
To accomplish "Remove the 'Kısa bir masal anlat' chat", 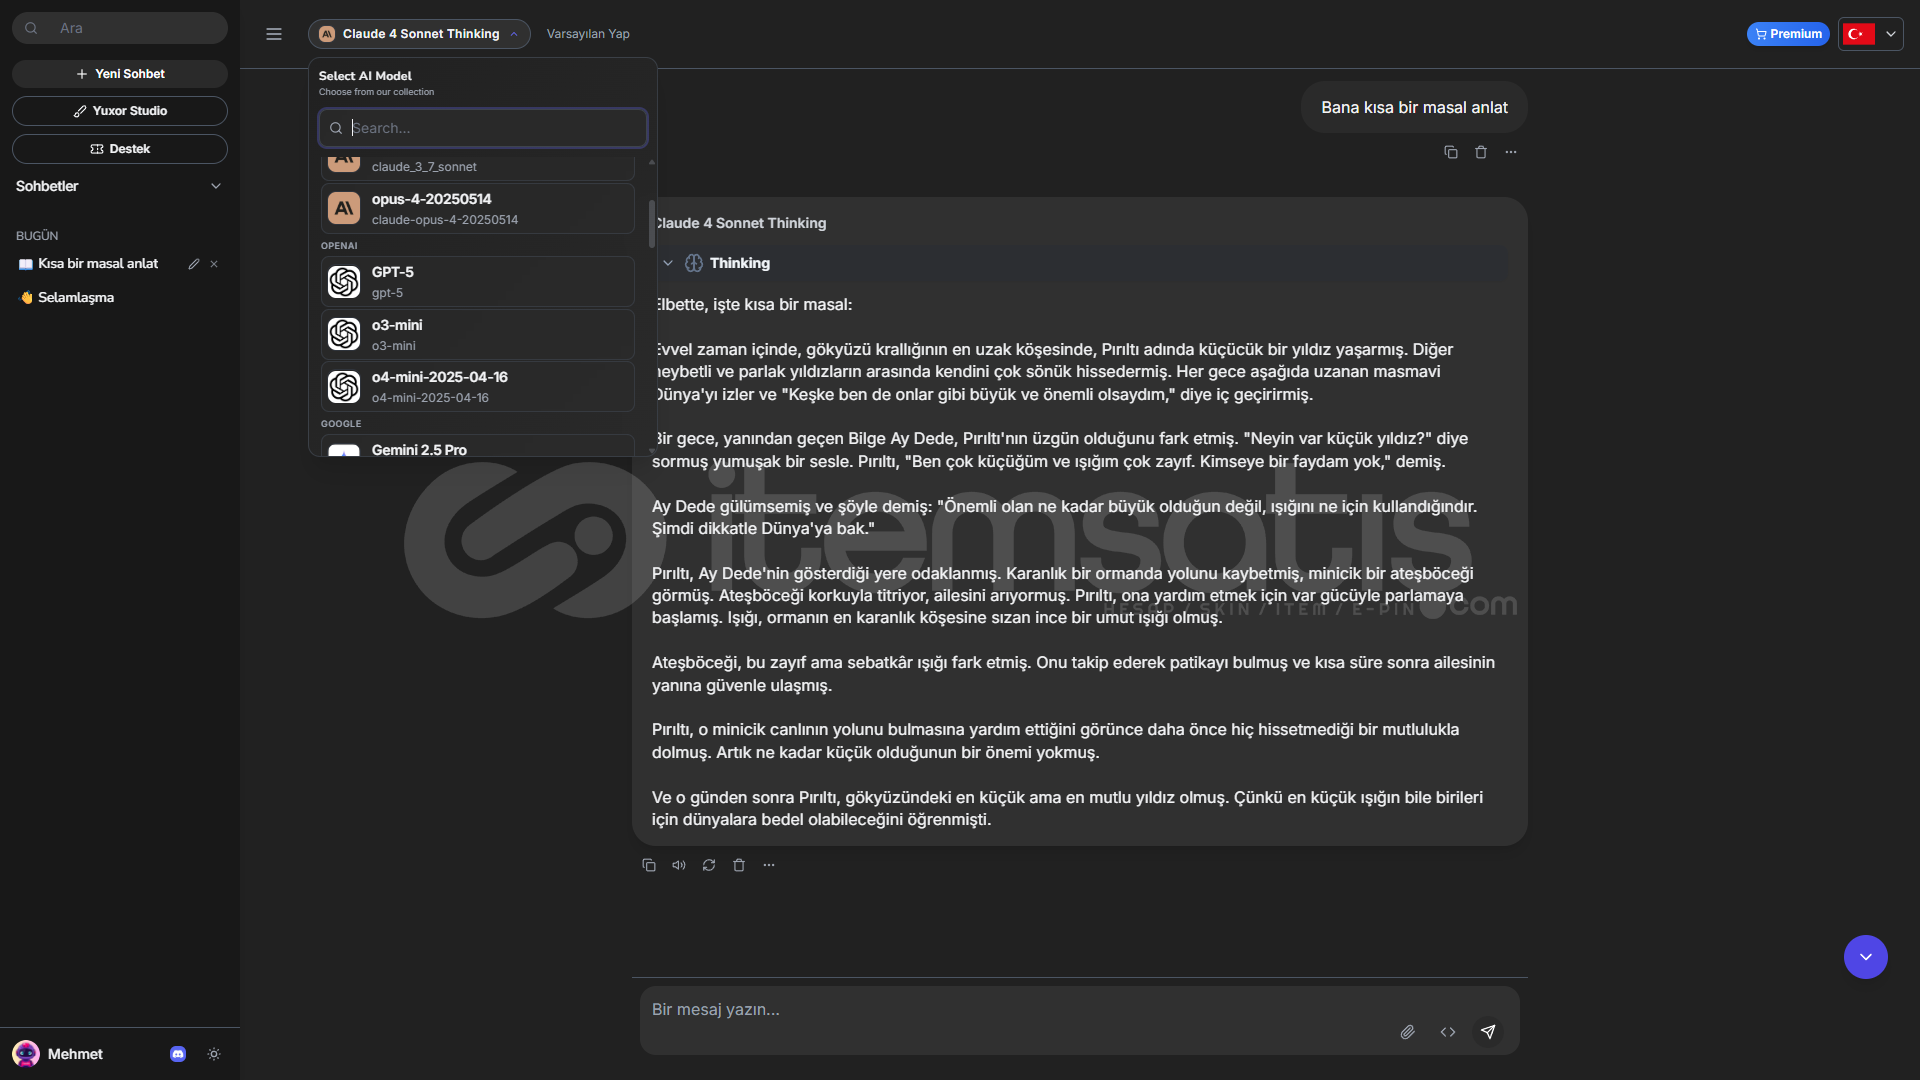I will [x=214, y=264].
